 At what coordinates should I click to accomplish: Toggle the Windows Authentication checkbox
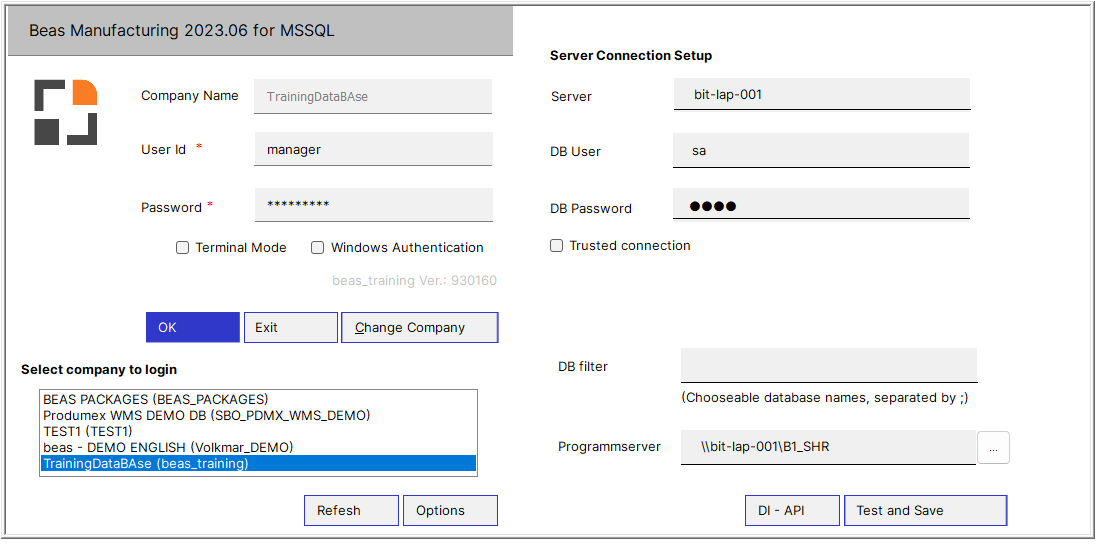pos(318,248)
